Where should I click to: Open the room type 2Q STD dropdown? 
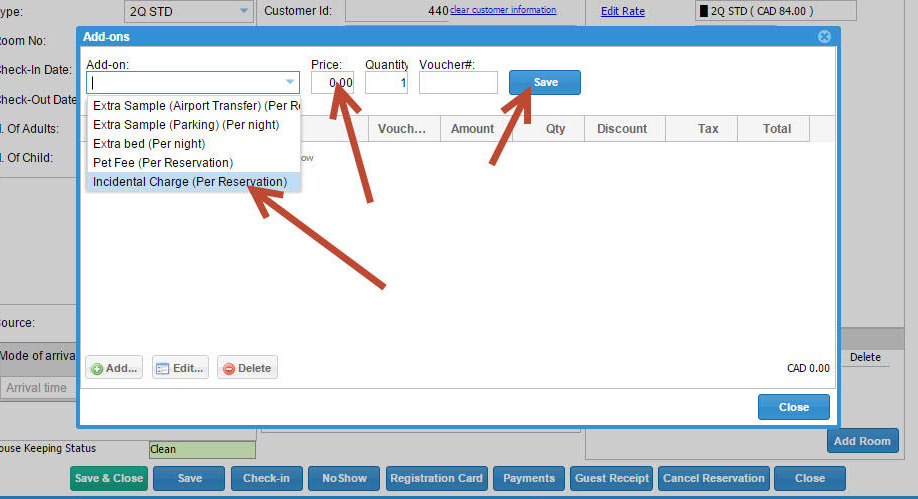(244, 12)
